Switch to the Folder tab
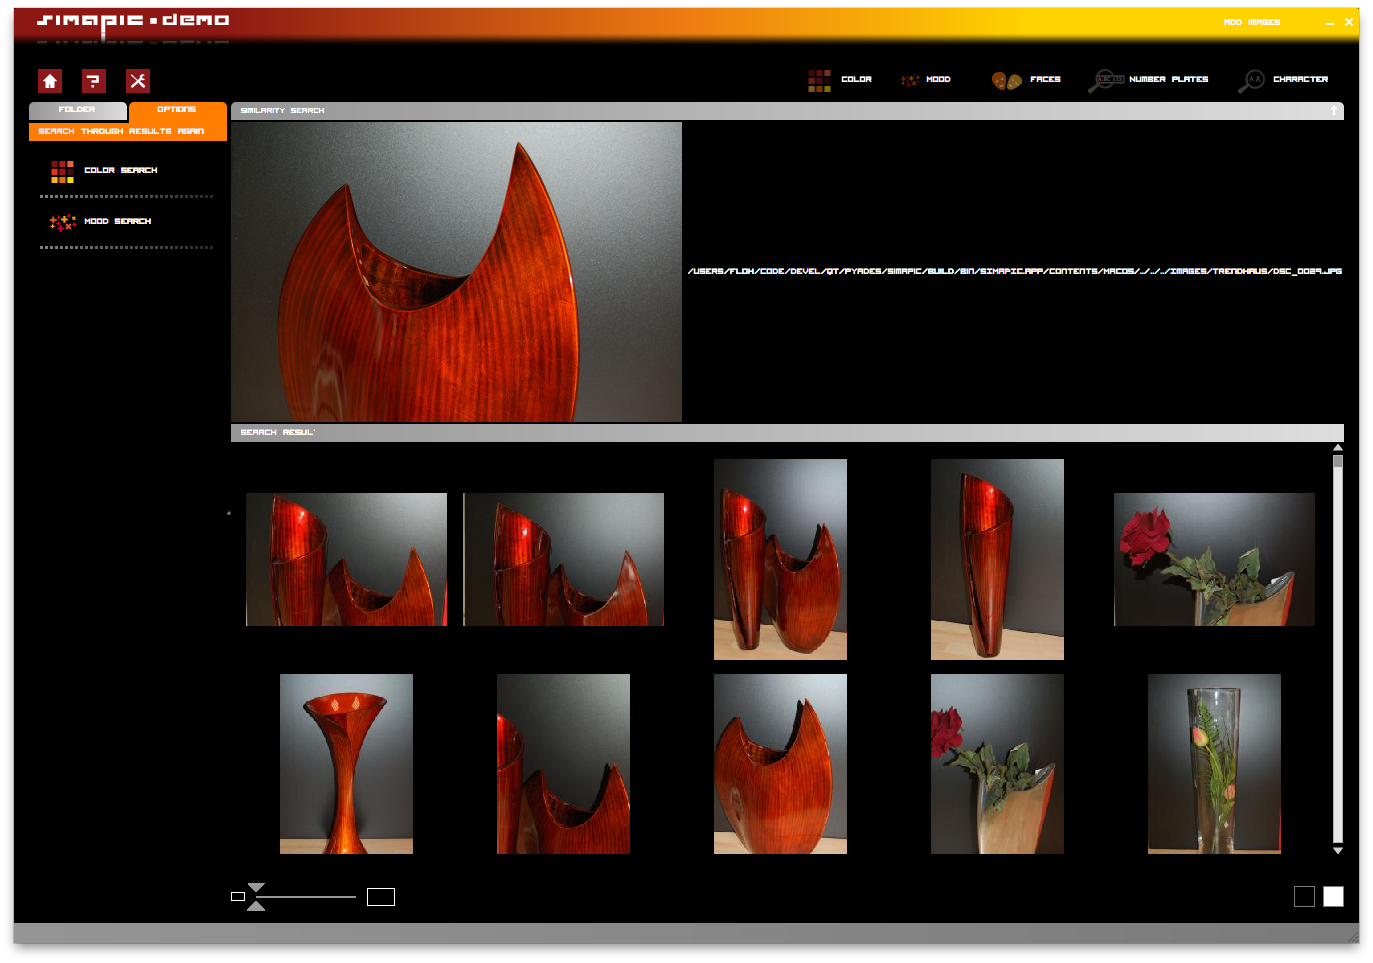 pyautogui.click(x=78, y=110)
